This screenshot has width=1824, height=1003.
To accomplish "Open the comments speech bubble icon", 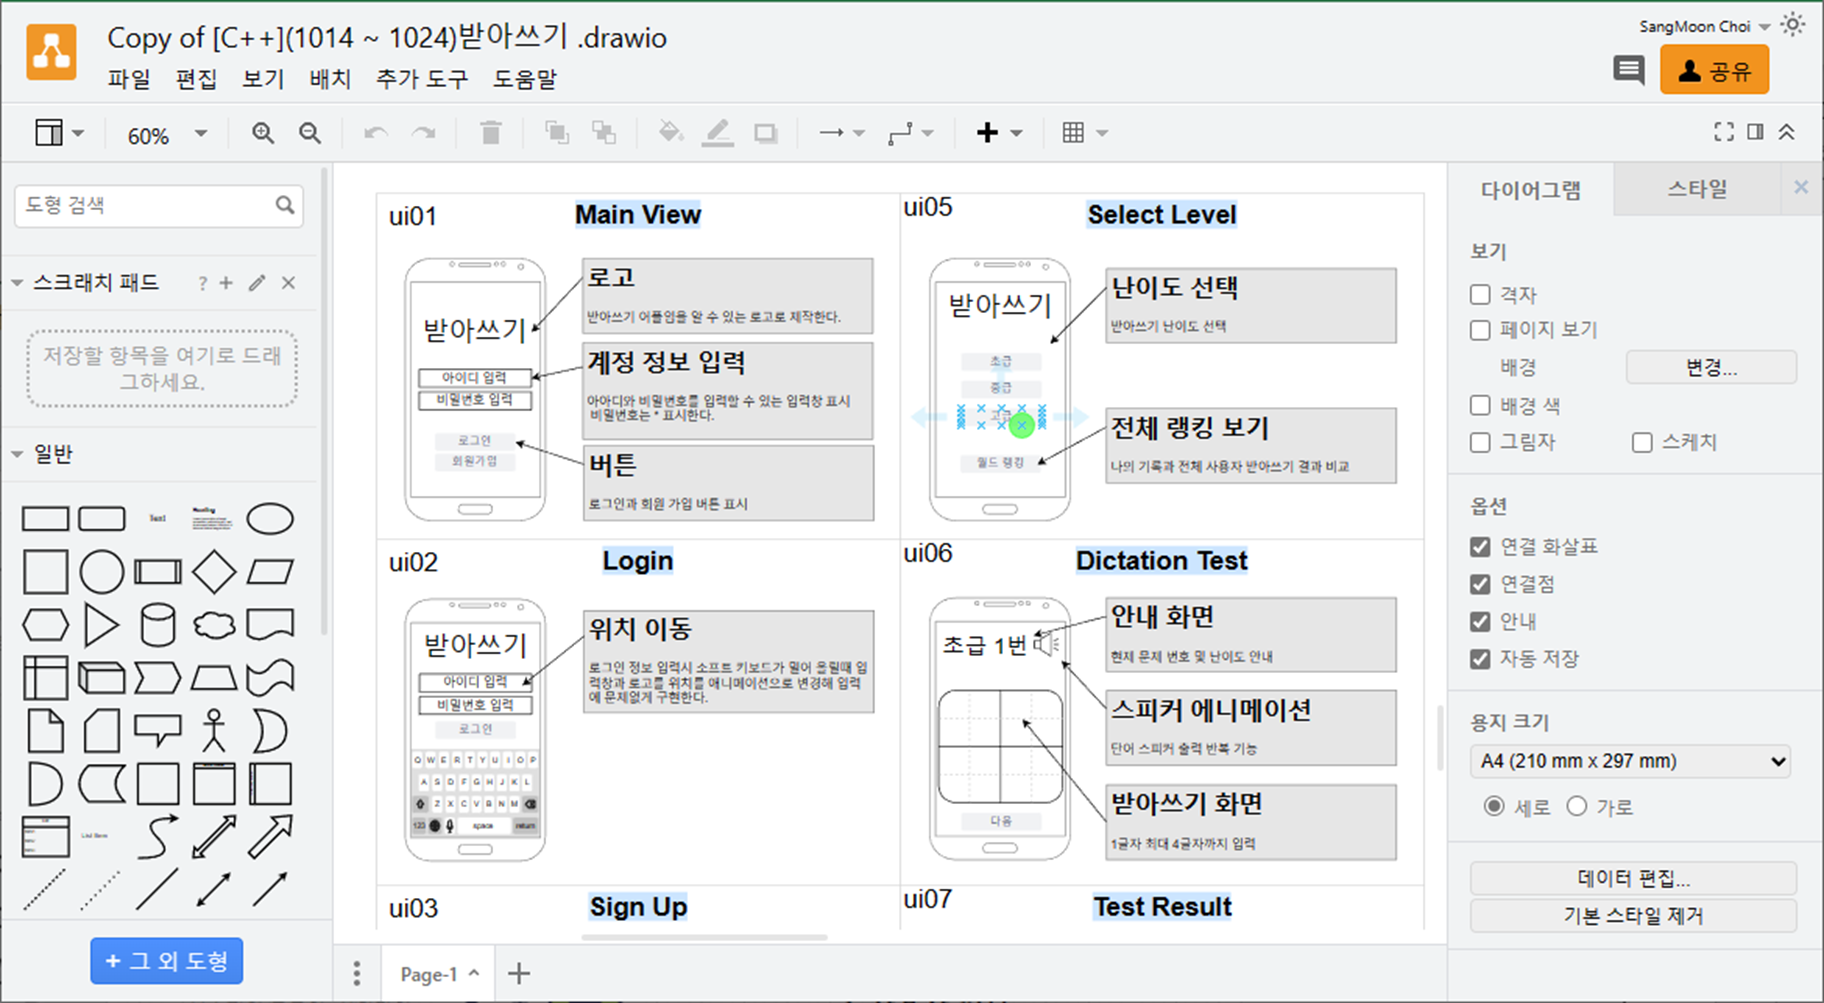I will (x=1629, y=70).
